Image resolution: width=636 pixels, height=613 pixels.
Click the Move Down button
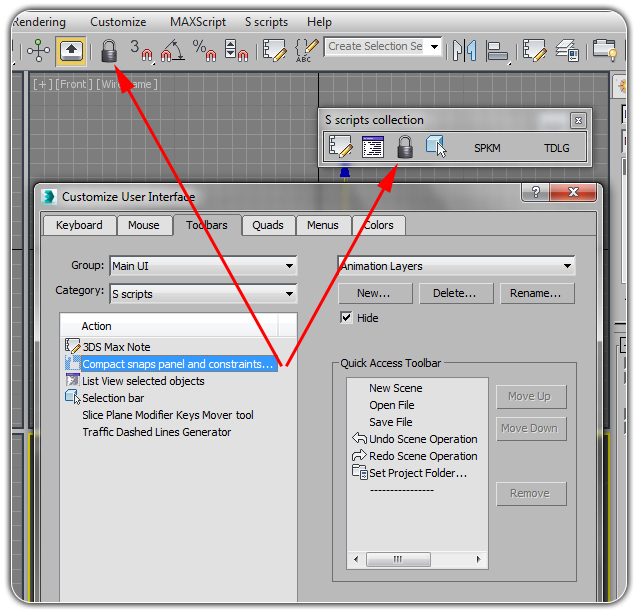pyautogui.click(x=531, y=428)
